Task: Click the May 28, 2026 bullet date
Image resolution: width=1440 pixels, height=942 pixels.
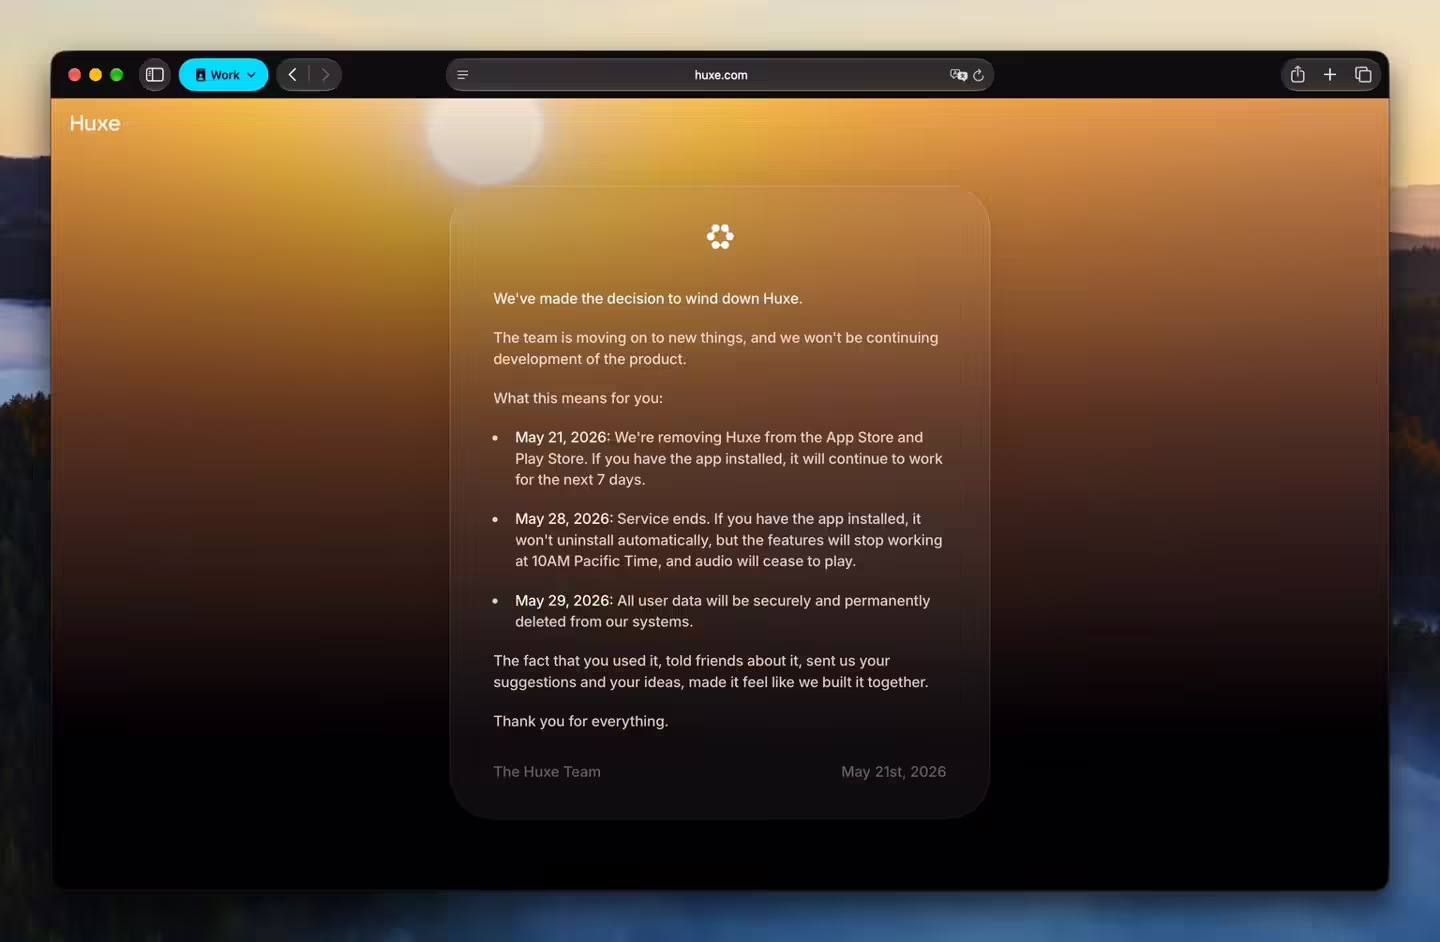Action: click(562, 519)
